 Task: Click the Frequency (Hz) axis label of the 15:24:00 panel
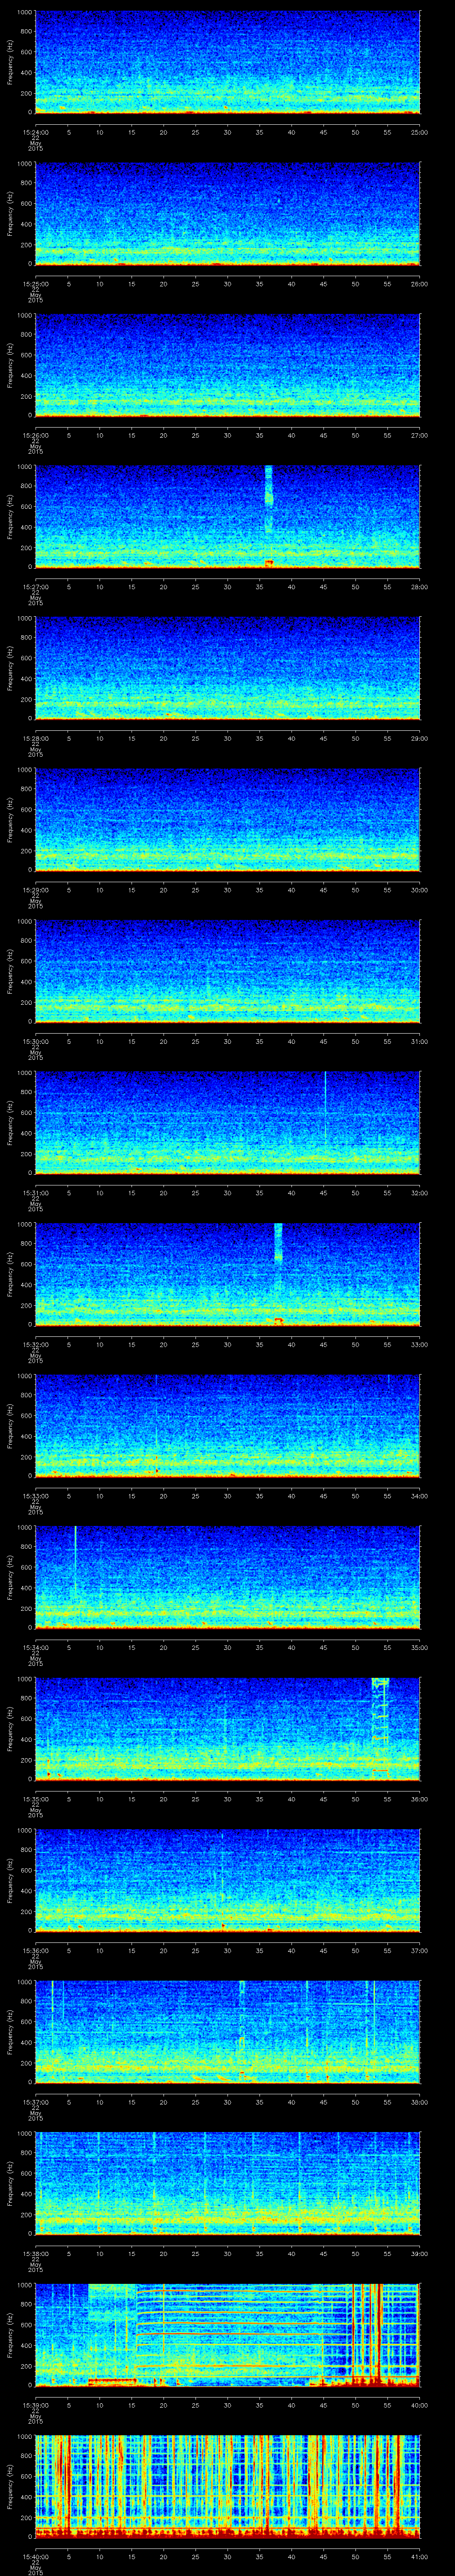coord(10,62)
